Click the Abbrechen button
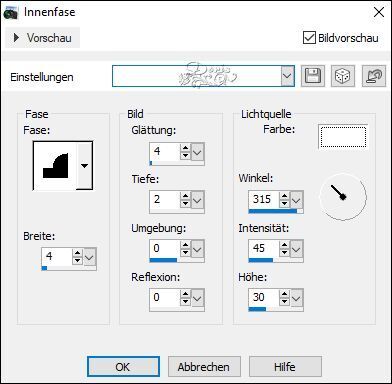This screenshot has height=384, width=392. click(204, 367)
